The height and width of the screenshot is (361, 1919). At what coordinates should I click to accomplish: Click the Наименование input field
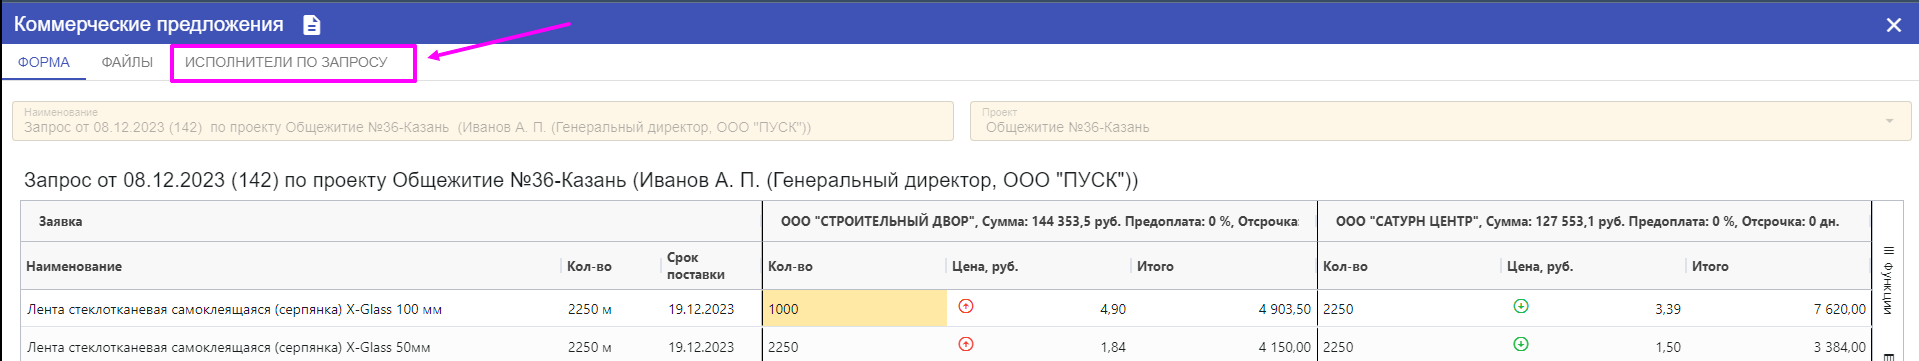click(x=483, y=121)
